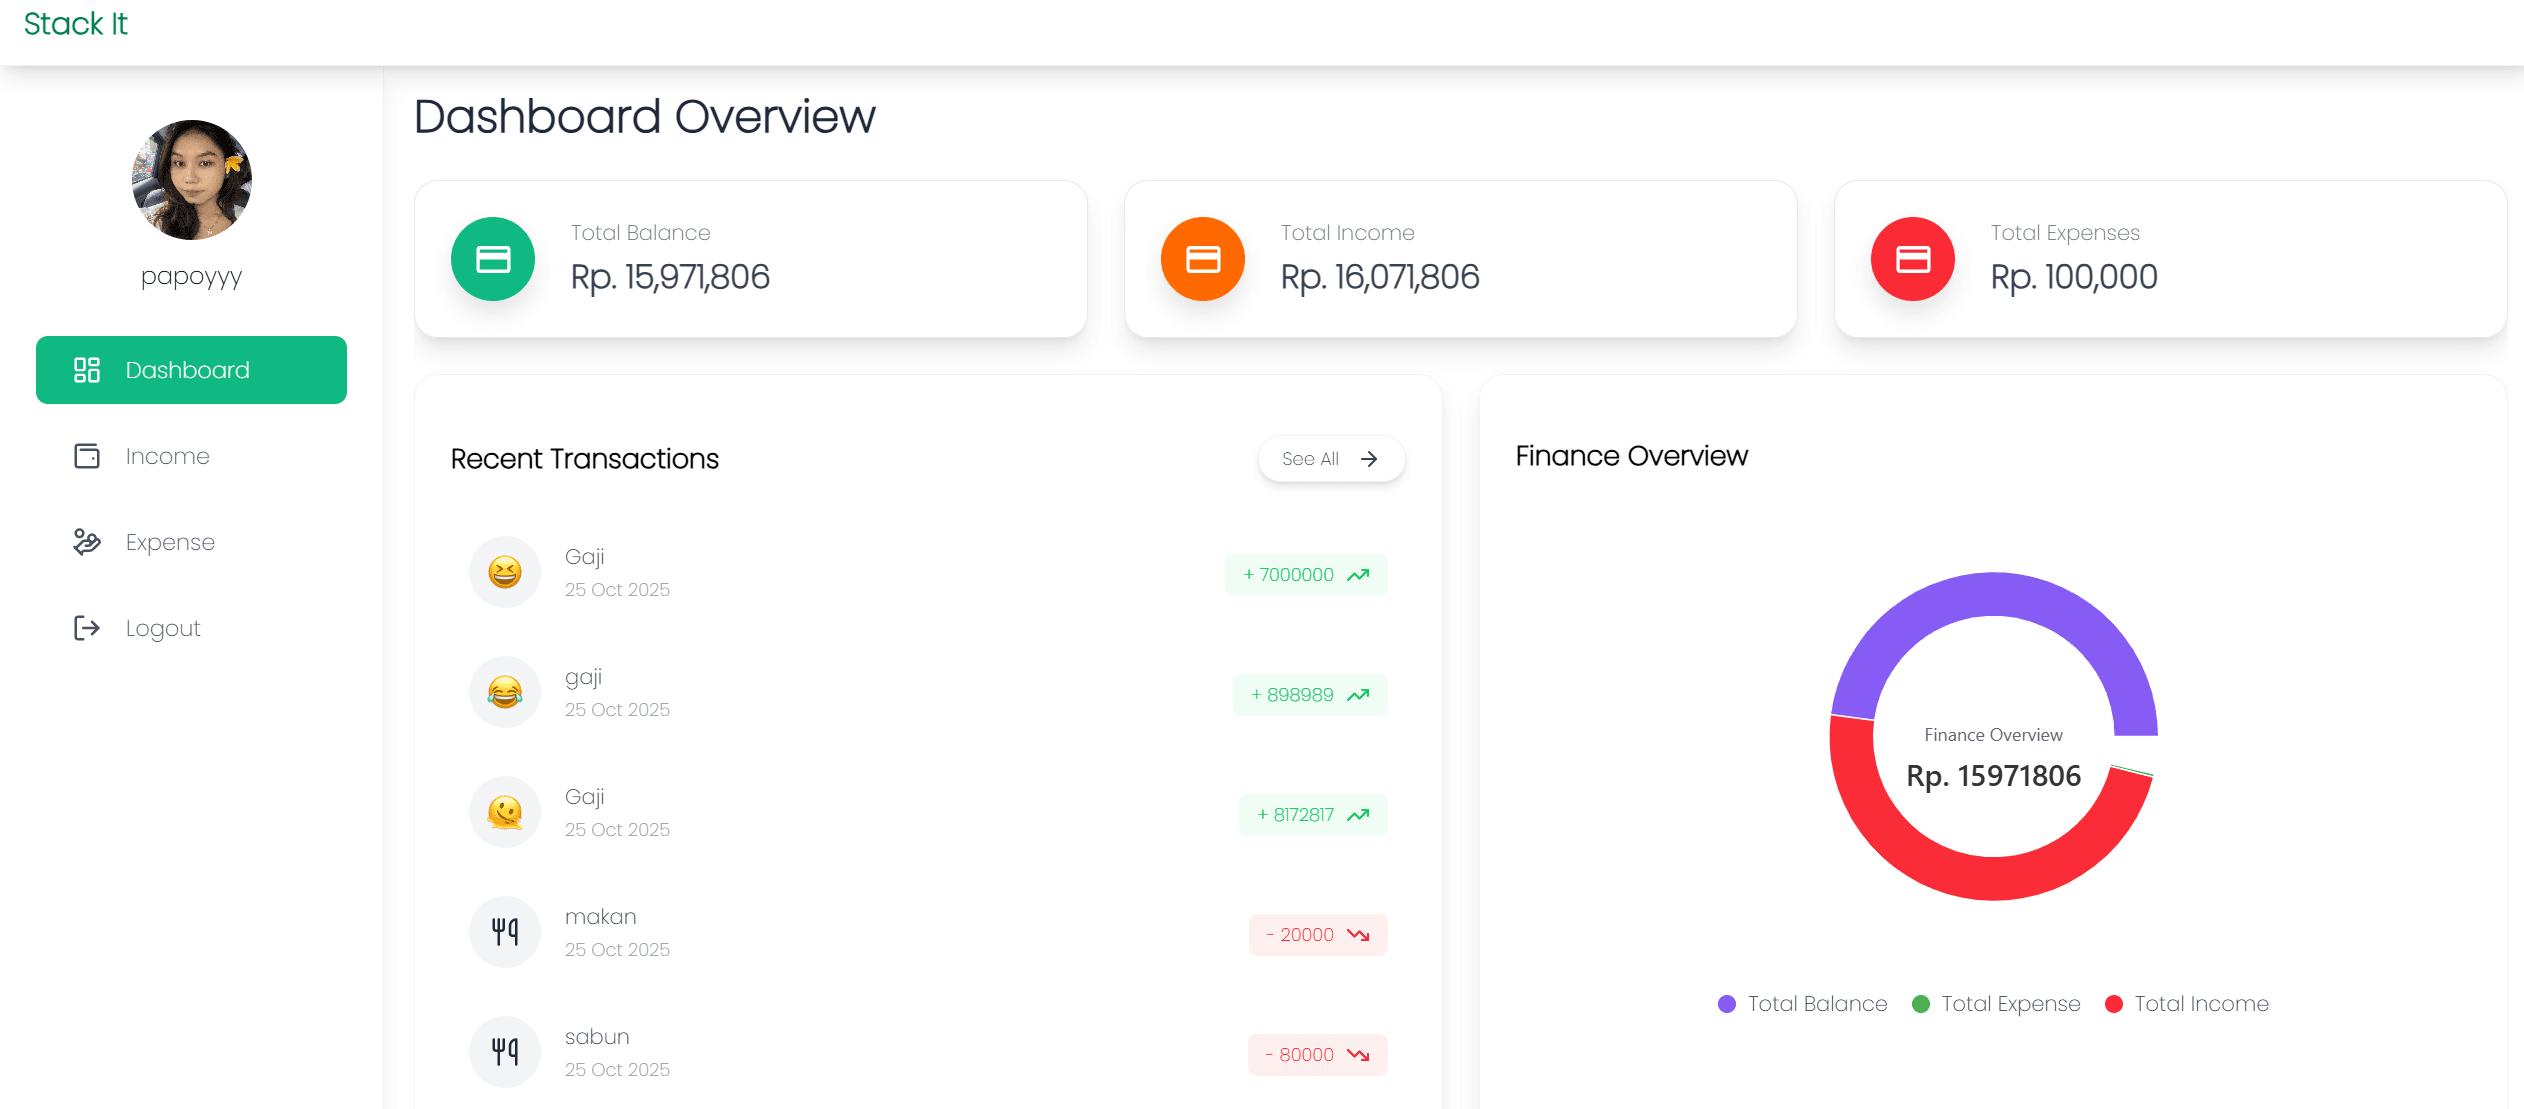The image size is (2524, 1109).
Task: Toggle the Total Expense legend entry
Action: point(1995,1003)
